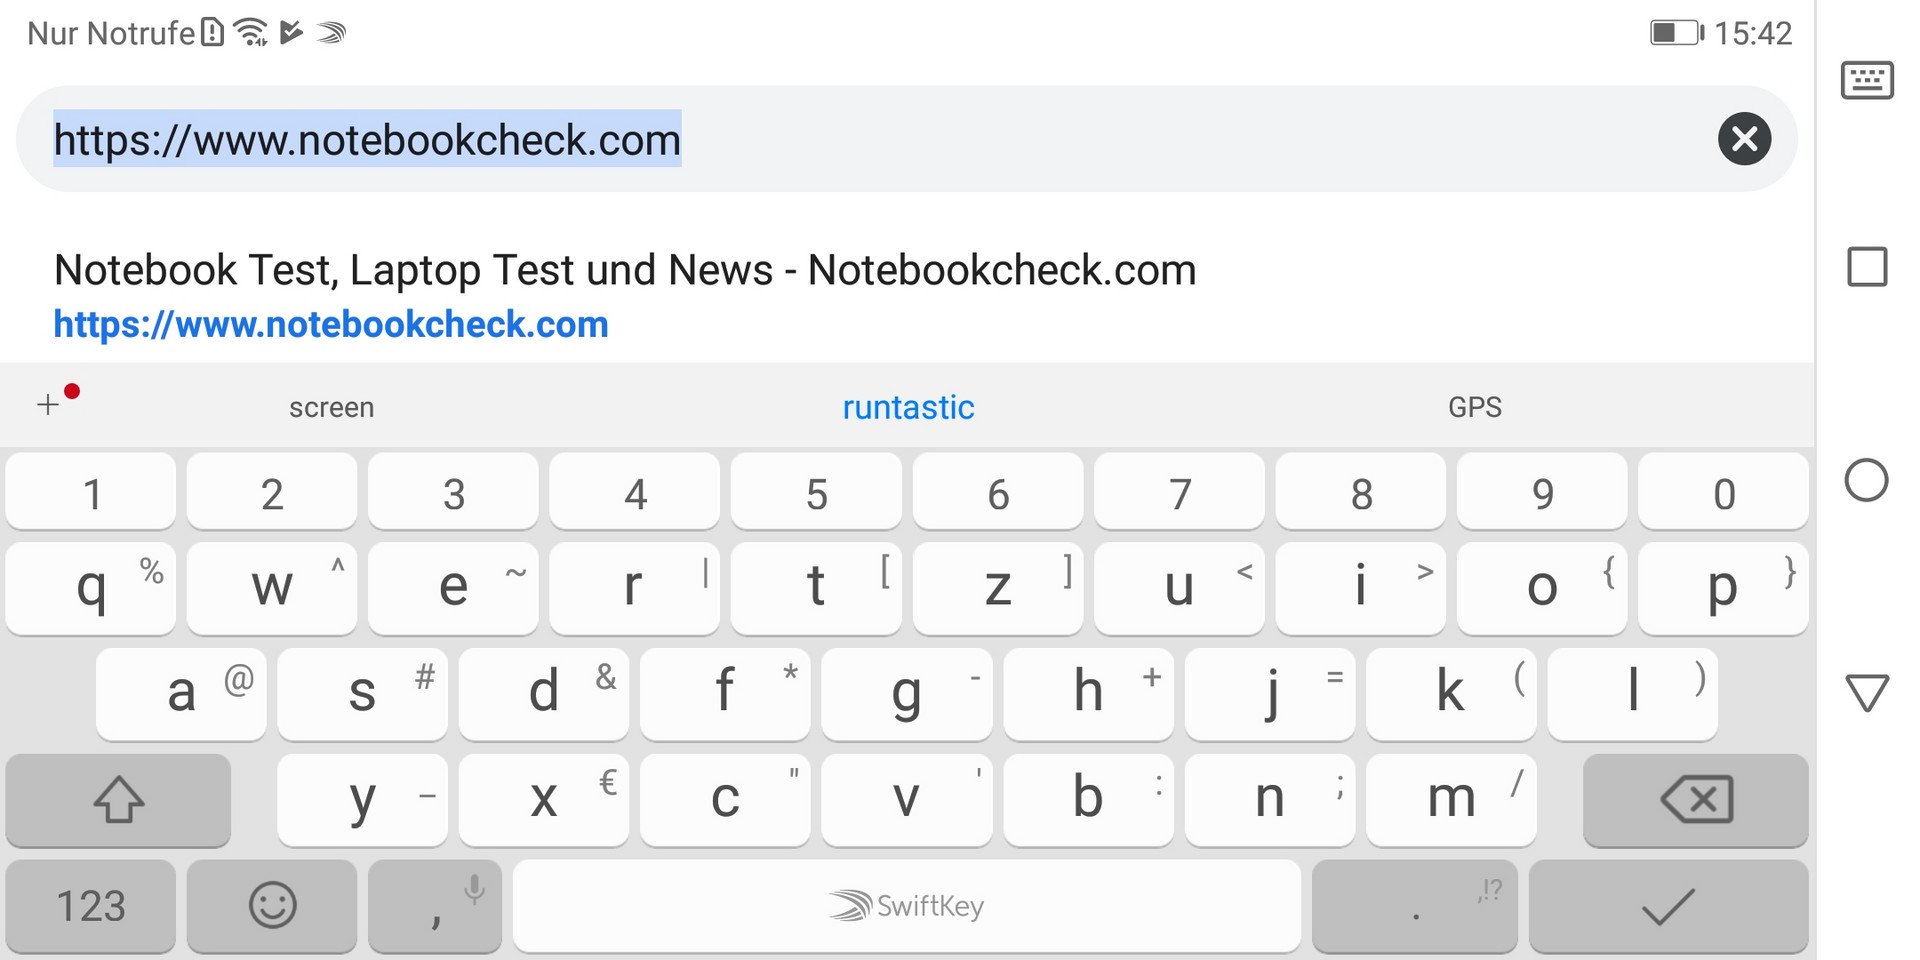Viewport: 1920px width, 960px height.
Task: Tap the backspace delete key
Action: coord(1696,800)
